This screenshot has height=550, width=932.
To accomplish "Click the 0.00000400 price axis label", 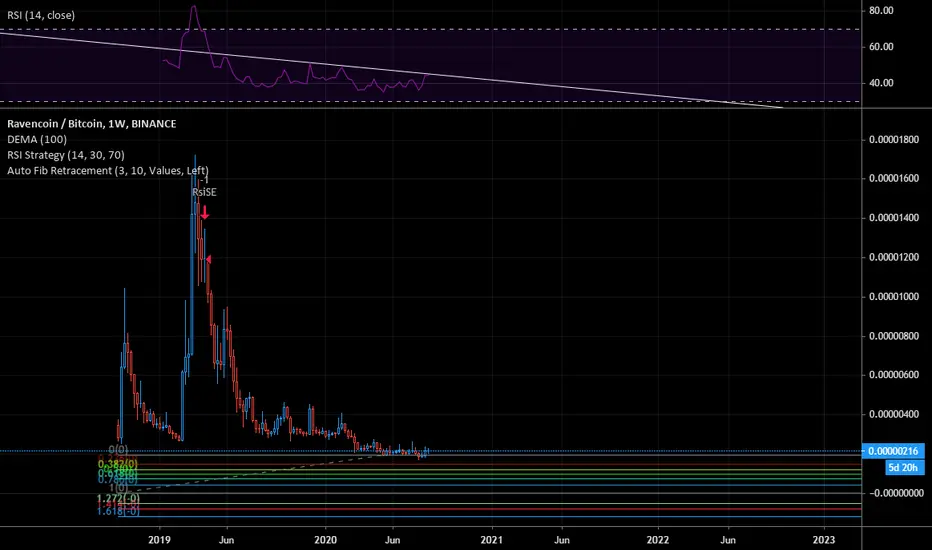I will pos(893,414).
